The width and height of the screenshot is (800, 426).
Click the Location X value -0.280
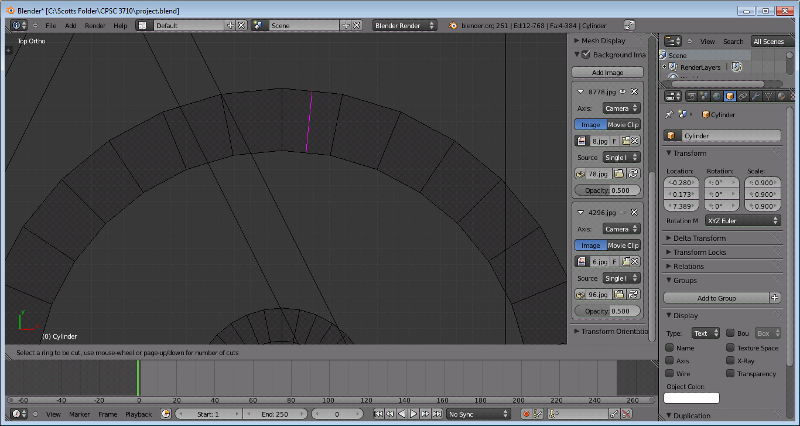[x=681, y=182]
